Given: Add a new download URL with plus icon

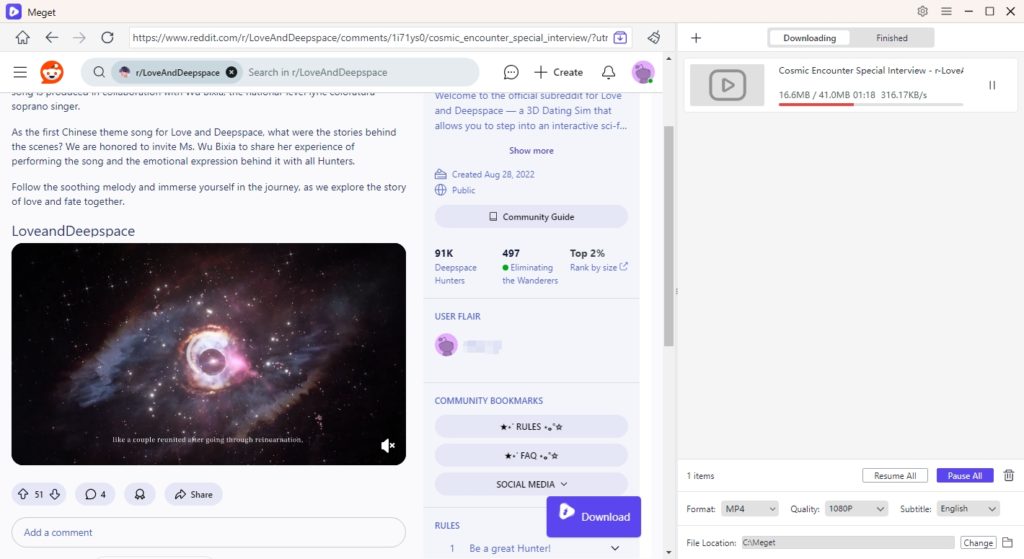Looking at the screenshot, I should [696, 38].
